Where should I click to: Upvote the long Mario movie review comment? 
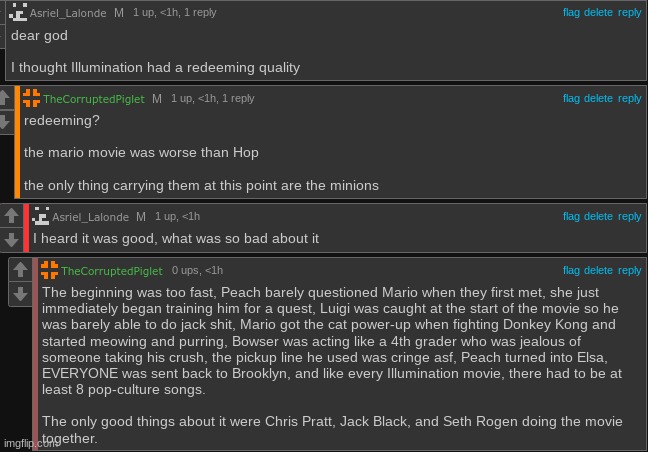pos(20,269)
